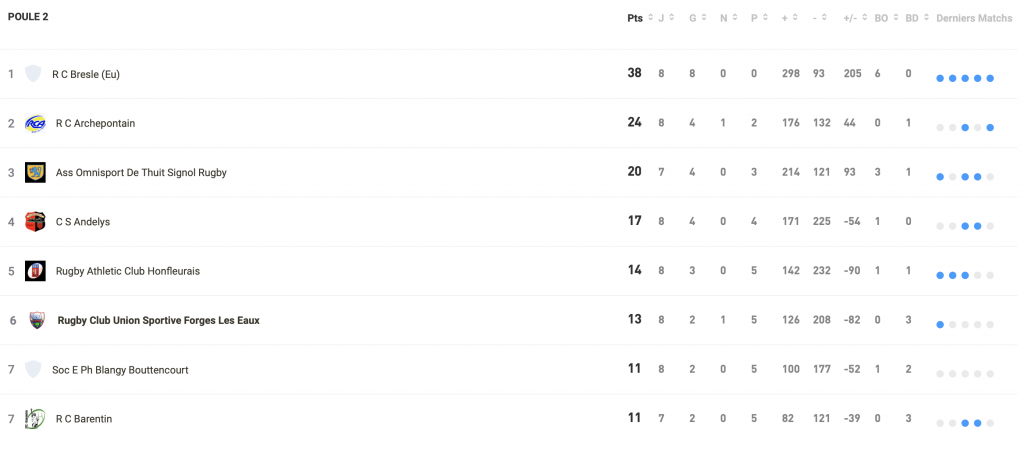Click the R C Barentin club logo

[35, 419]
